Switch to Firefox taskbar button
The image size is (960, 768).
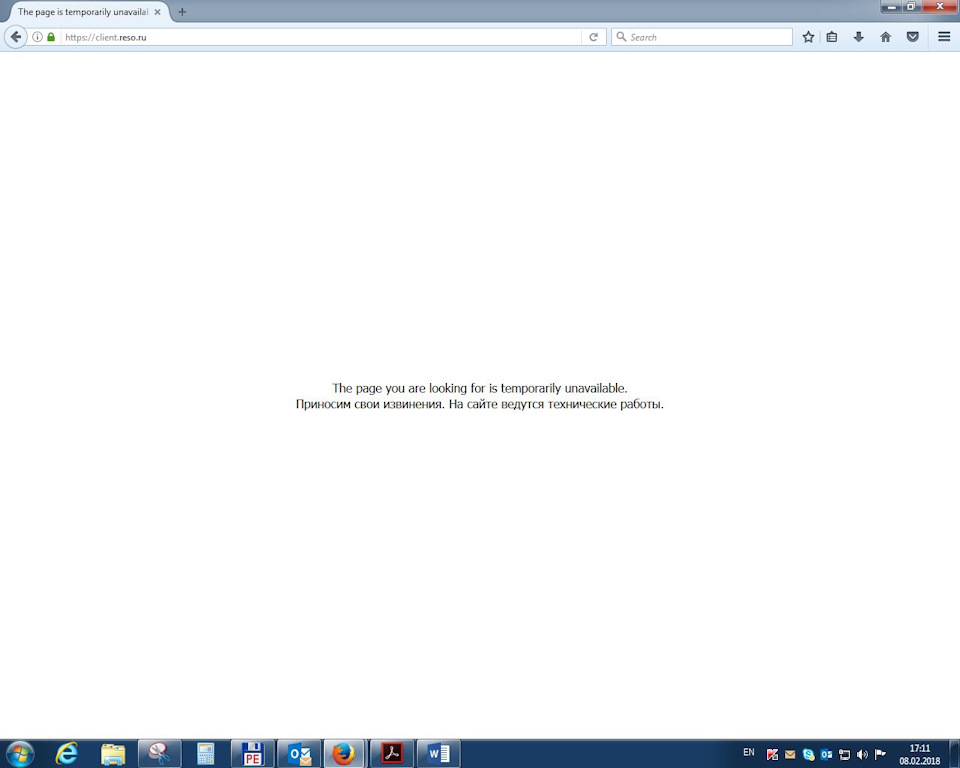(x=345, y=753)
